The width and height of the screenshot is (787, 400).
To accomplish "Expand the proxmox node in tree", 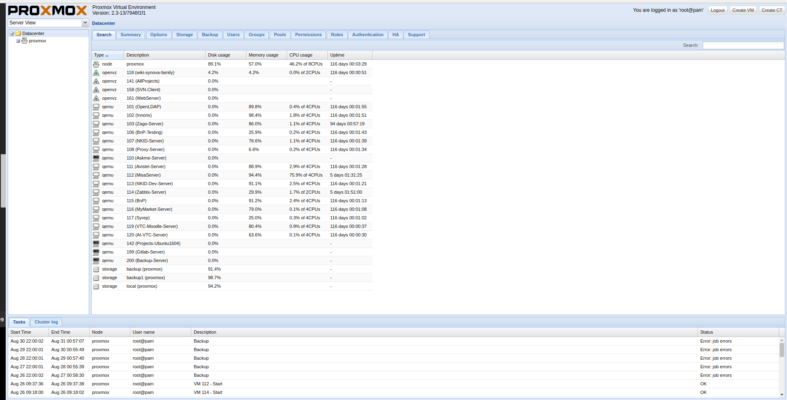I will coord(17,41).
